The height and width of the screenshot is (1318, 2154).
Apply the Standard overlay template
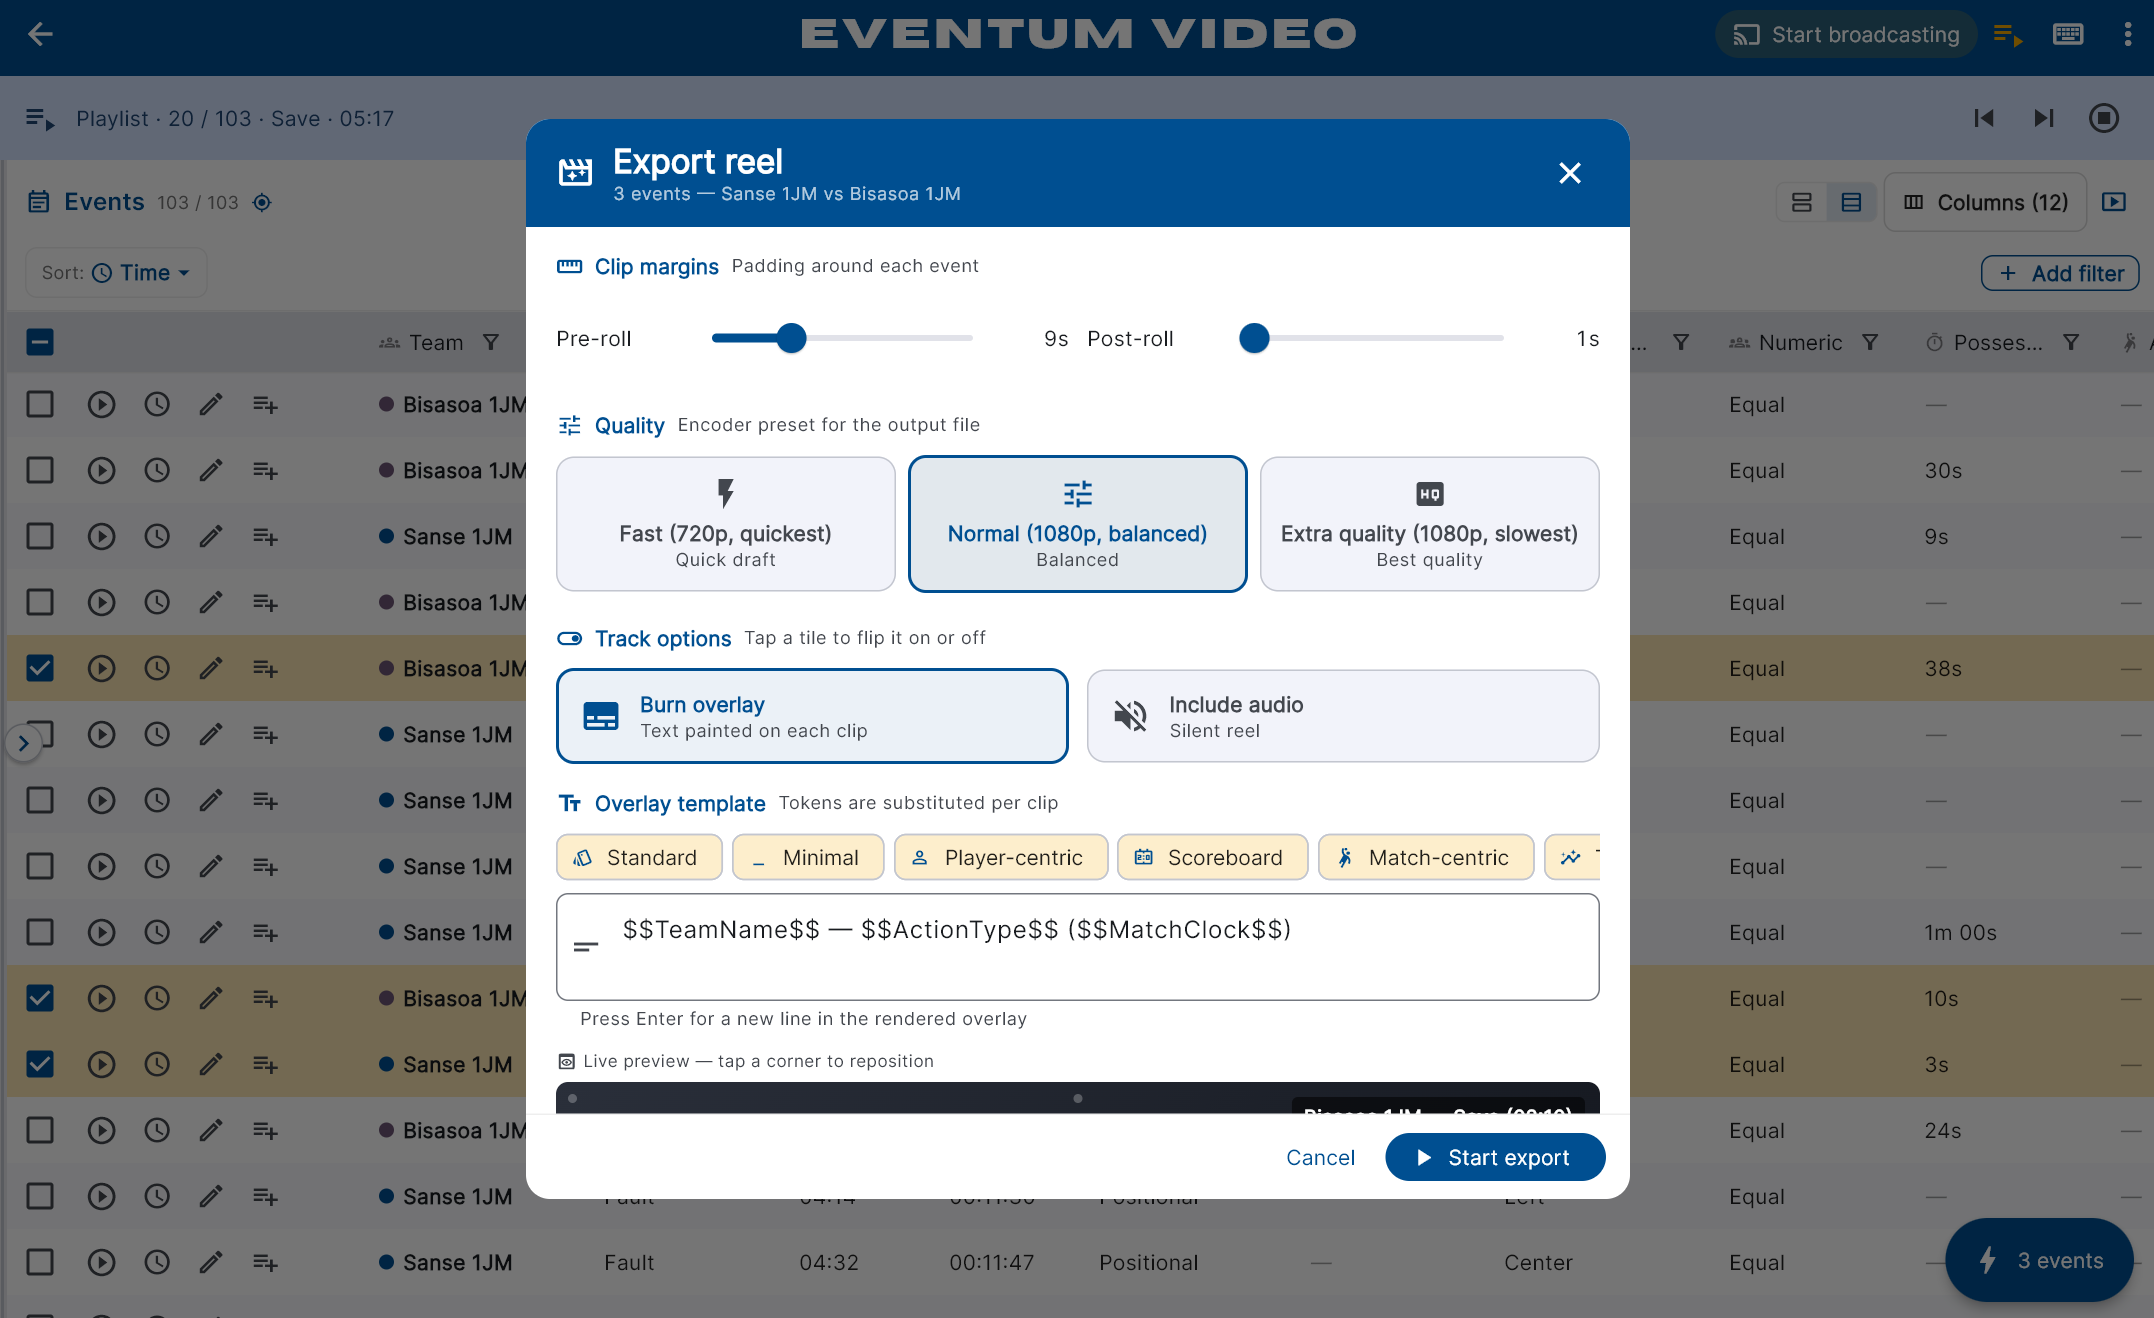click(x=639, y=857)
